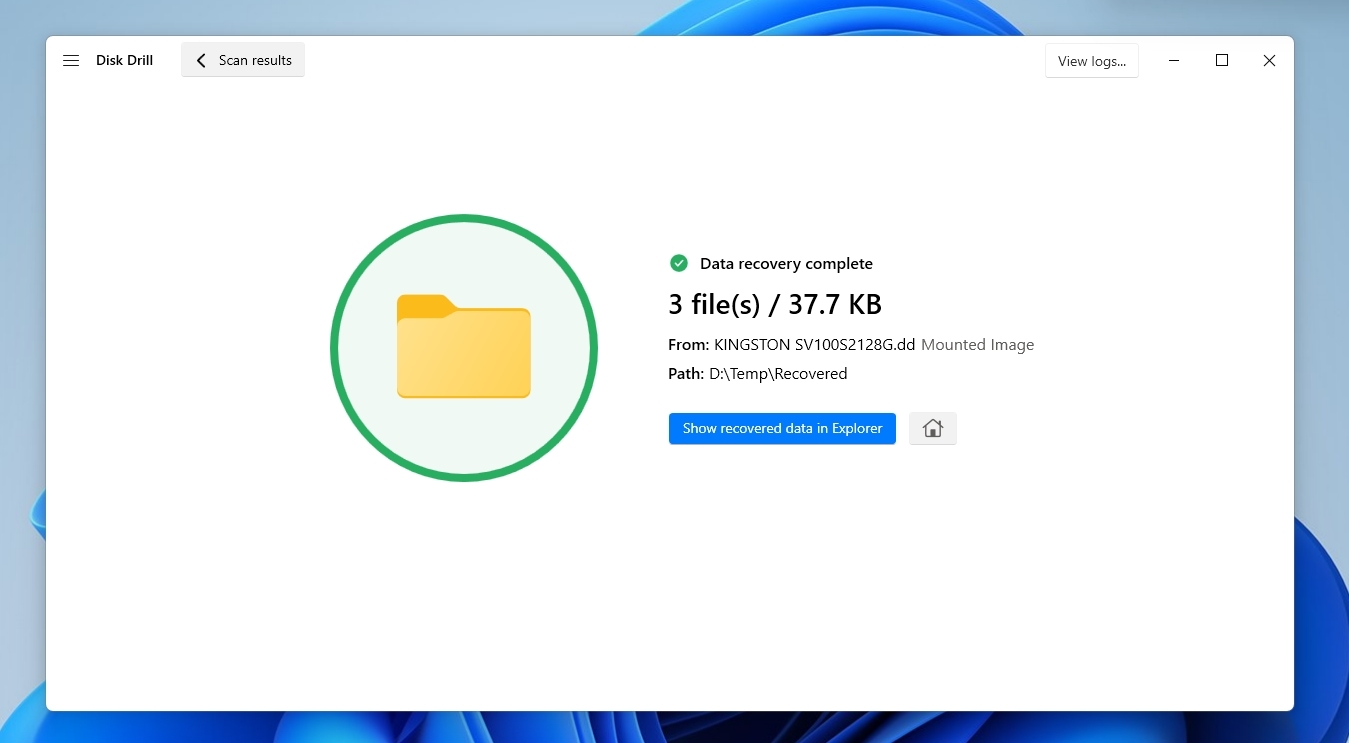Click the "Data recovery complete" status text

pos(786,264)
